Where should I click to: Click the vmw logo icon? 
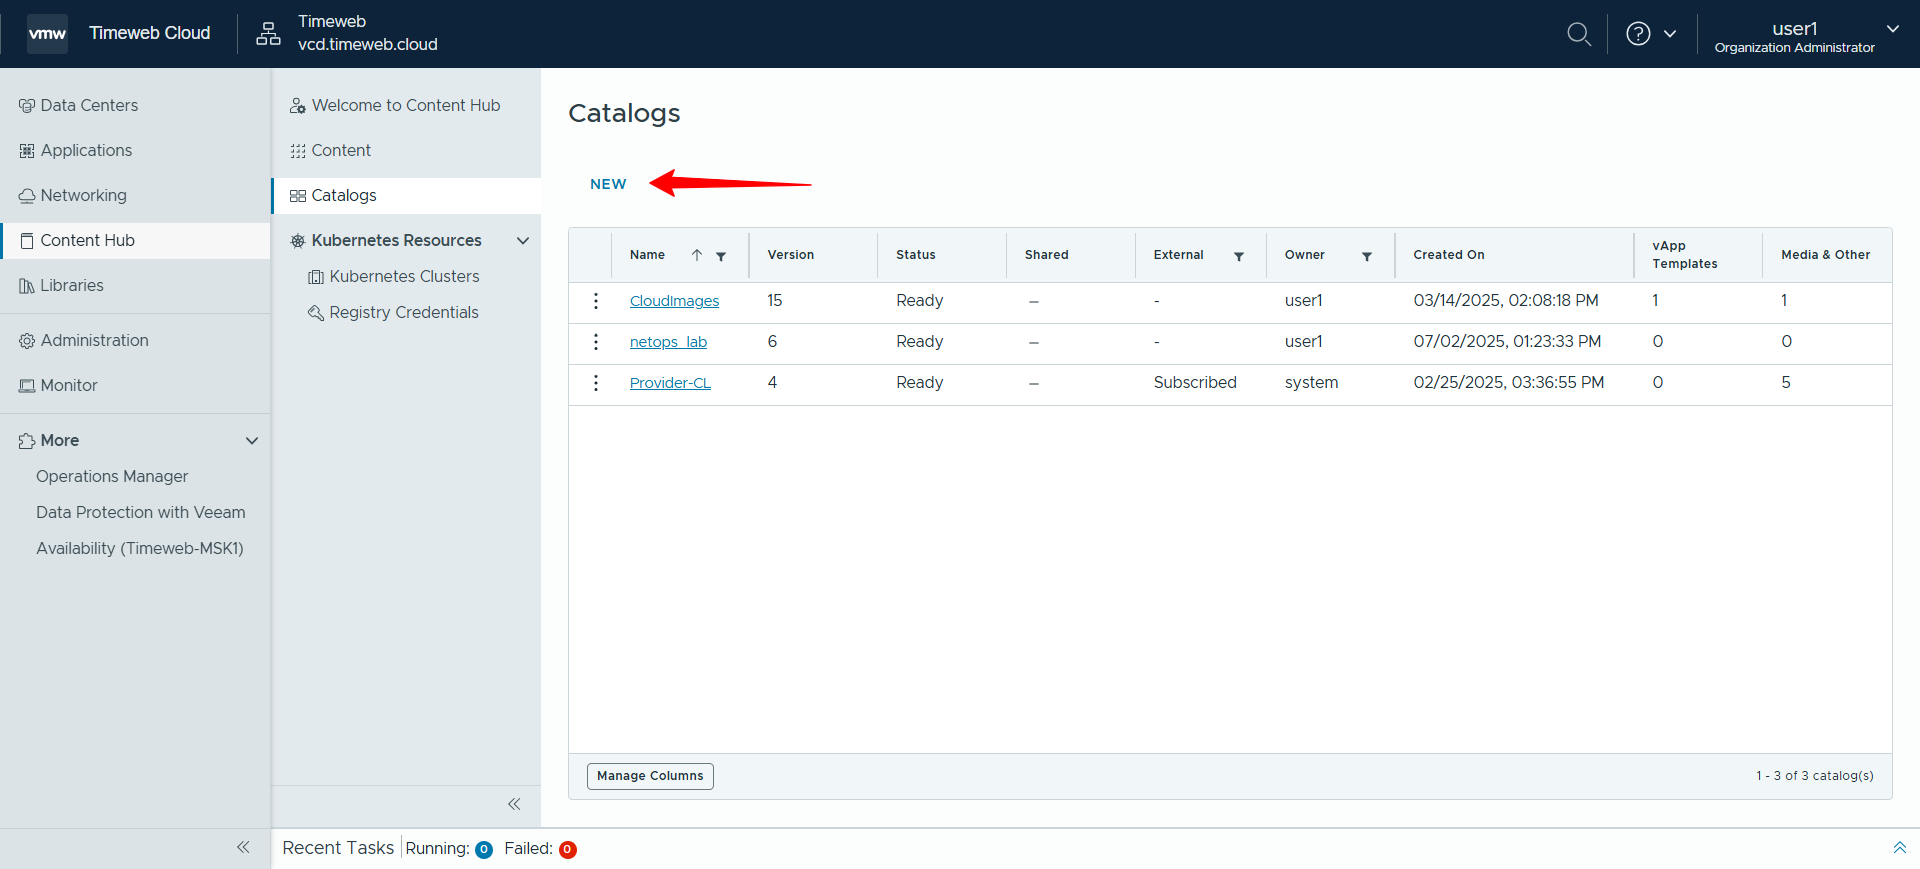tap(47, 34)
